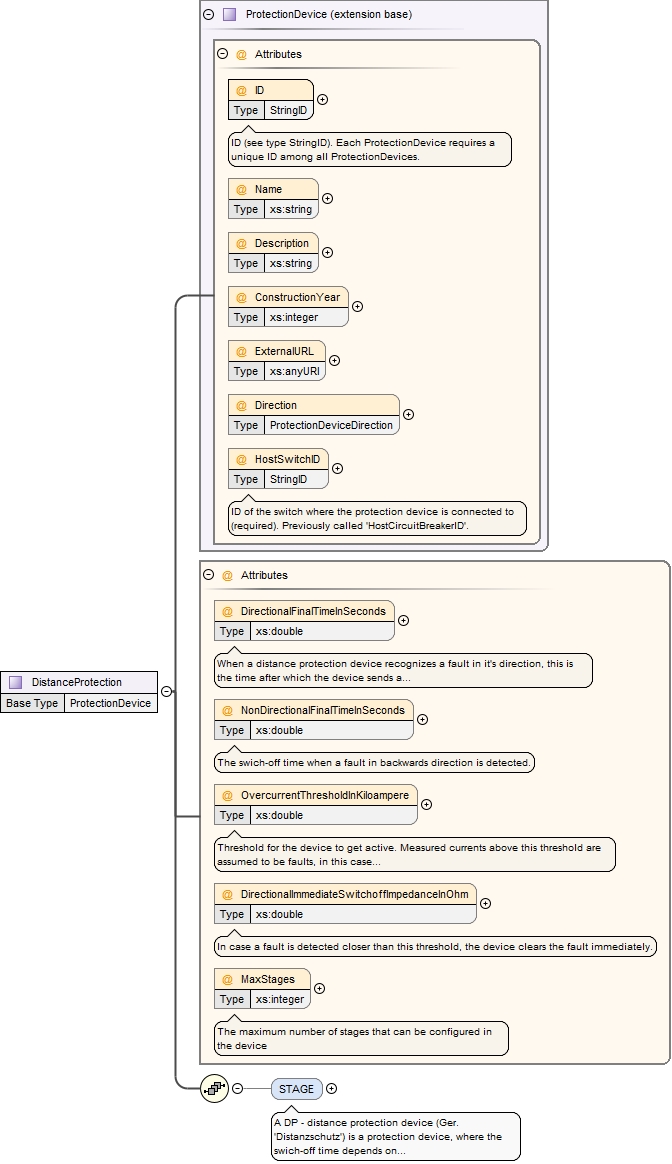Image resolution: width=672 pixels, height=1164 pixels.
Task: Click the @ icon of the Direction attribute
Action: pos(241,405)
